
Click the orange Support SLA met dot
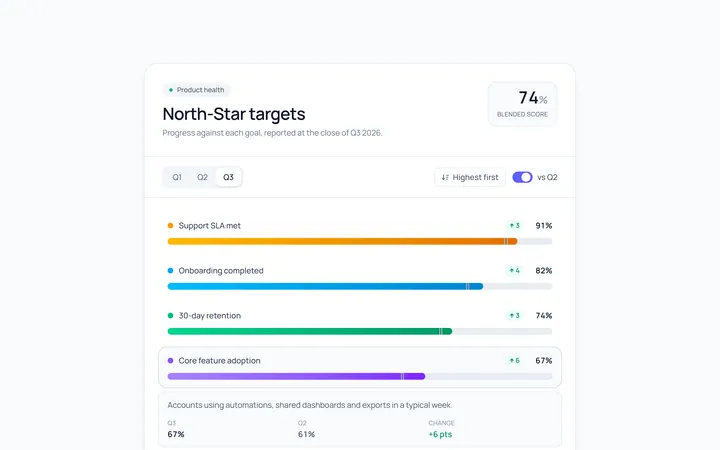[x=170, y=225]
